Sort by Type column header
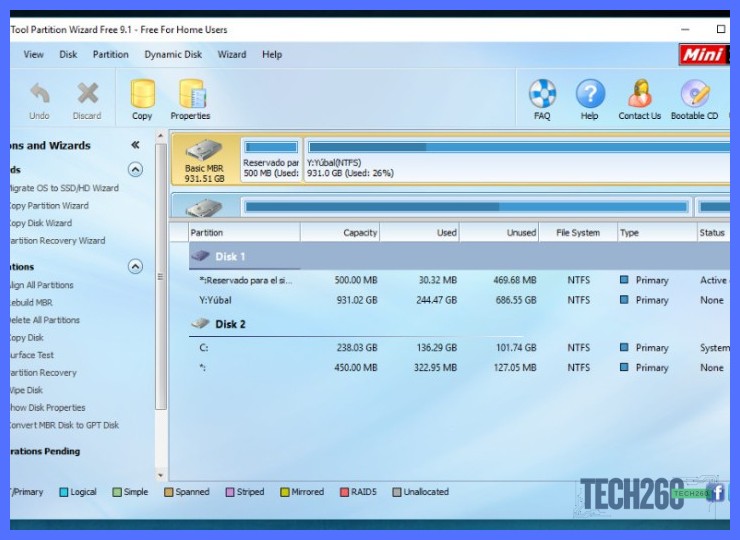The height and width of the screenshot is (540, 740). click(657, 232)
